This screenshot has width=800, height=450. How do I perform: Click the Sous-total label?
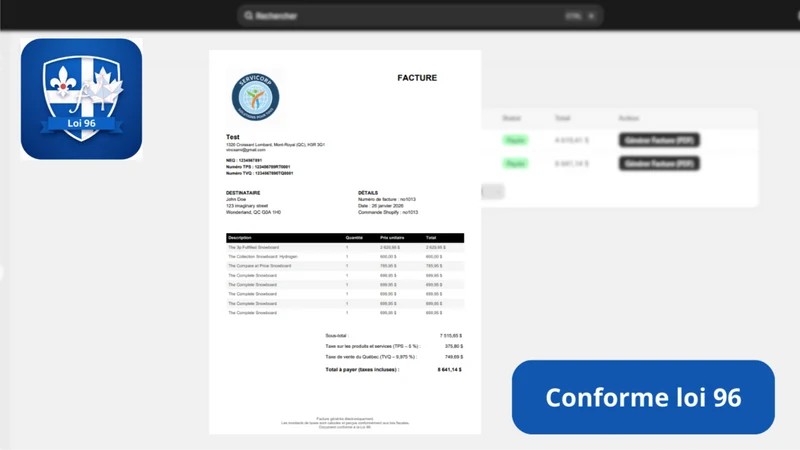pyautogui.click(x=337, y=336)
